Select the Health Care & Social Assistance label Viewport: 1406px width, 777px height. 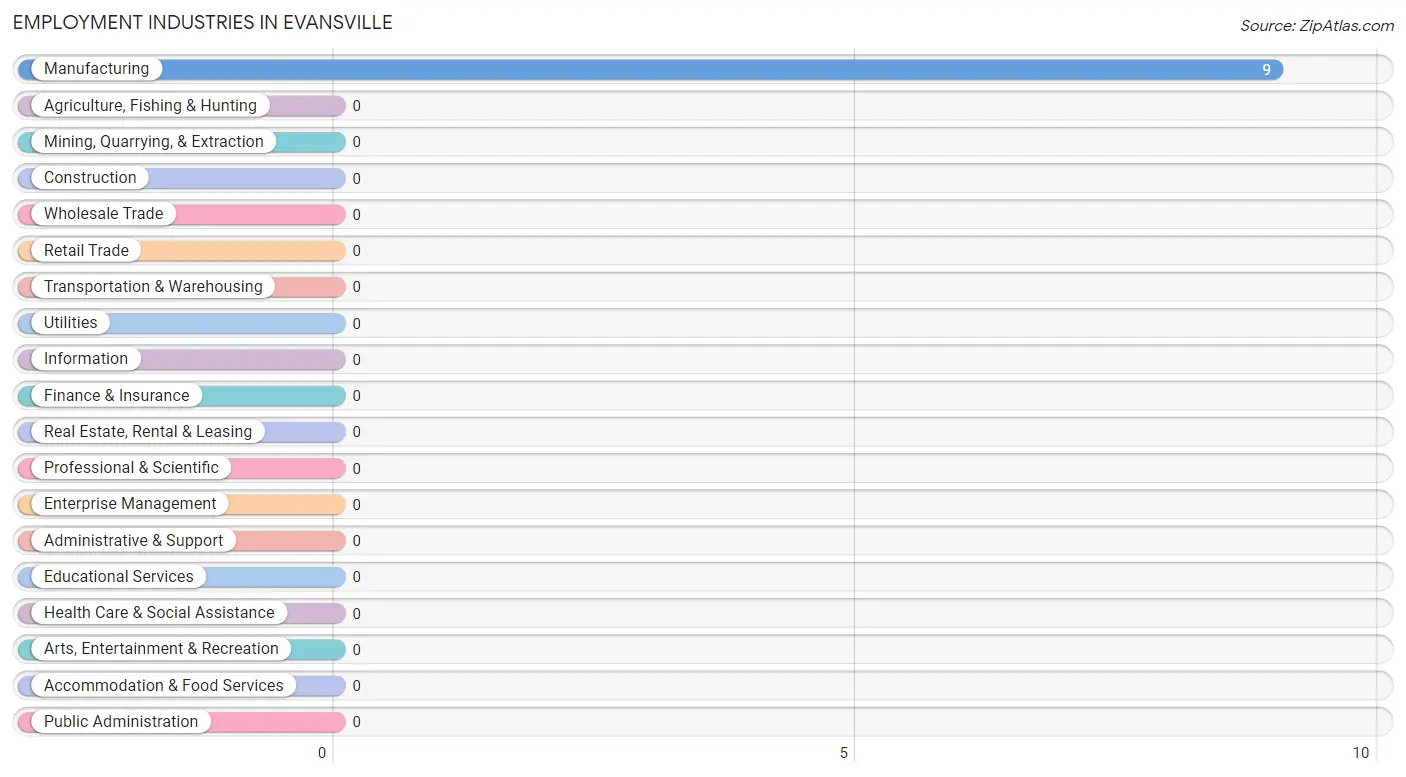click(x=159, y=613)
